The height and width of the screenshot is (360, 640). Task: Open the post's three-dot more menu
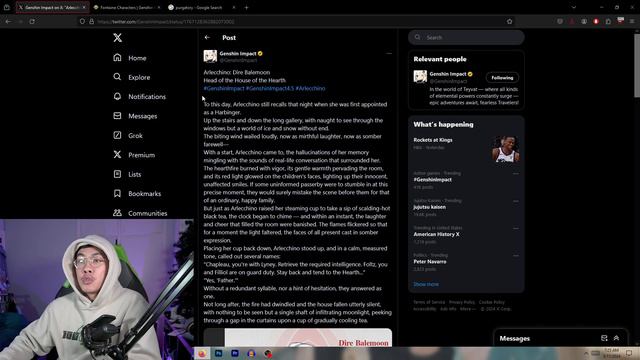coord(389,53)
